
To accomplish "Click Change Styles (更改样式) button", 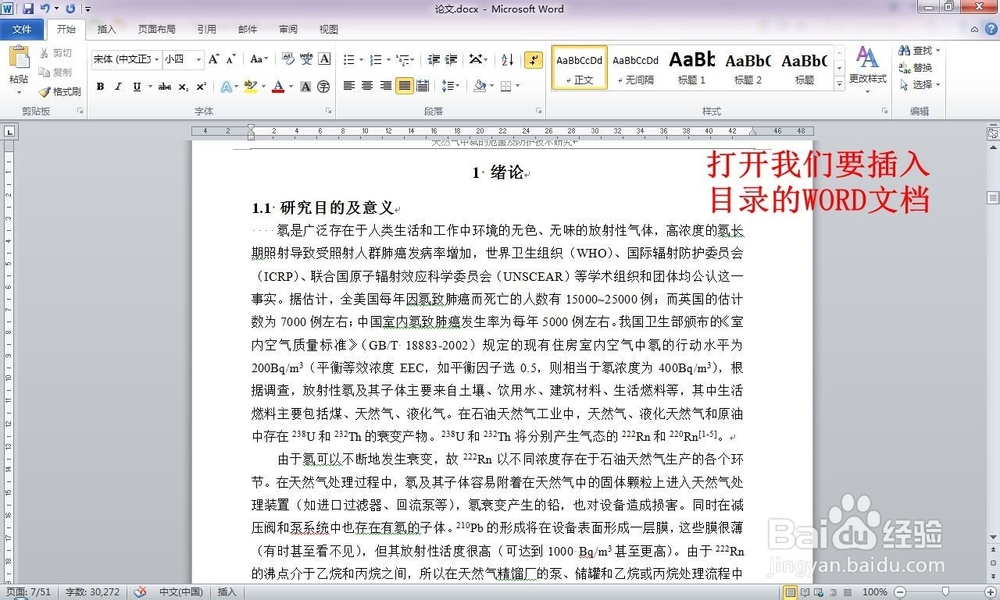I will (x=867, y=69).
